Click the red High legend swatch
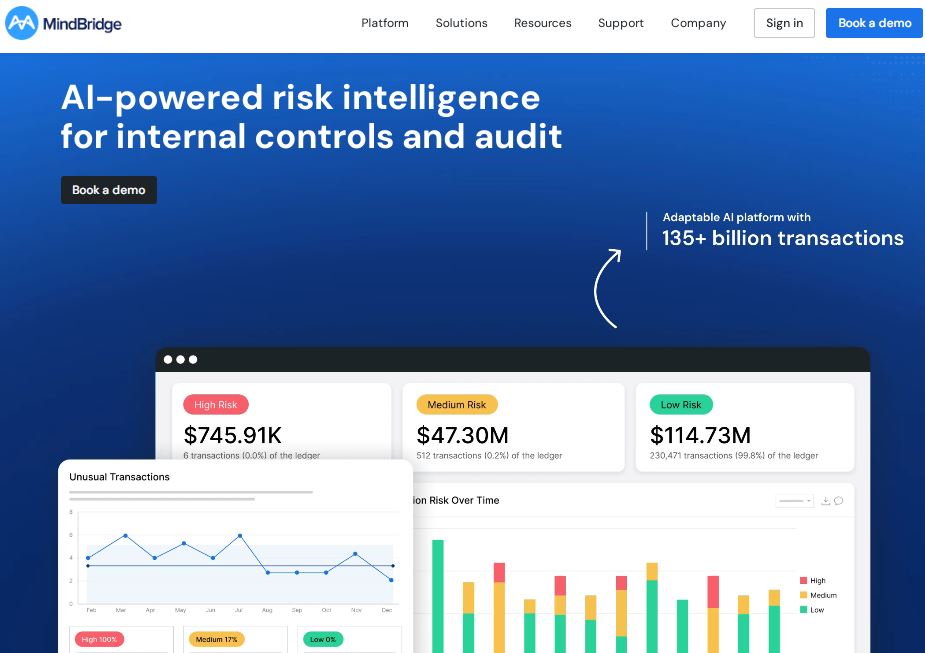This screenshot has height=653, width=925. 803,580
